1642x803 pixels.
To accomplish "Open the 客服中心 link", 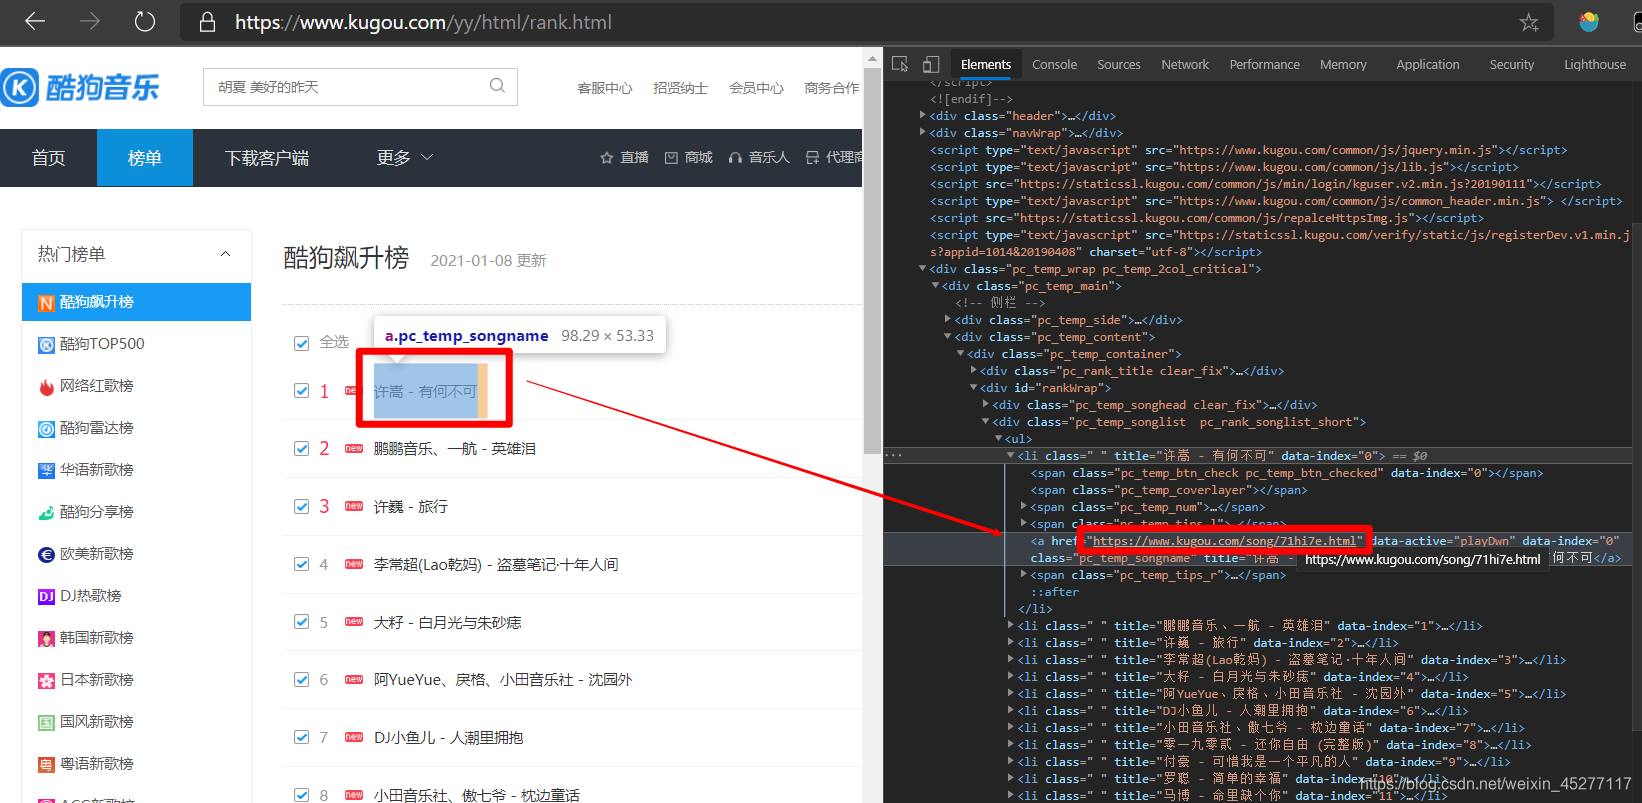I will [x=605, y=88].
